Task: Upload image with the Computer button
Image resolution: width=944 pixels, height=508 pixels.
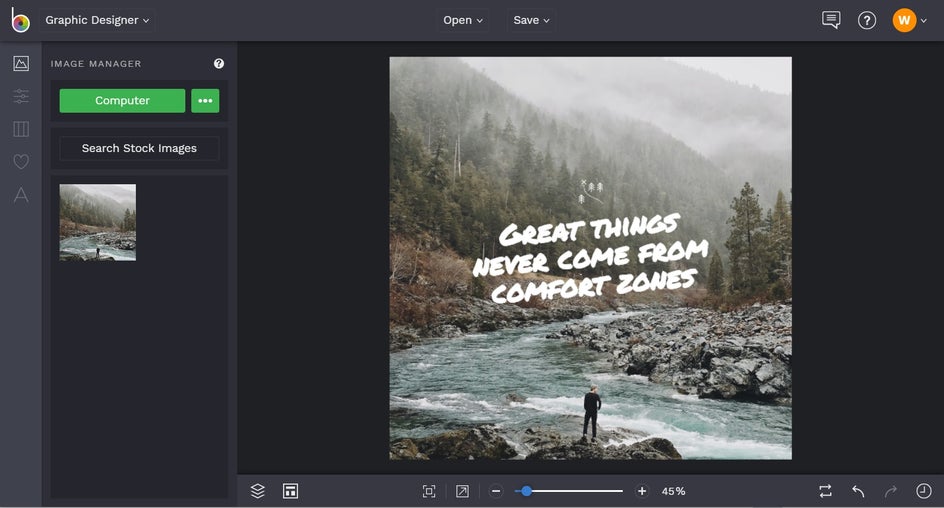Action: point(122,101)
